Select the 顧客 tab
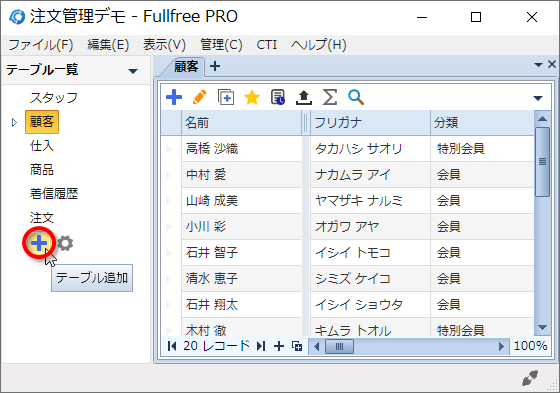The image size is (560, 393). (186, 66)
